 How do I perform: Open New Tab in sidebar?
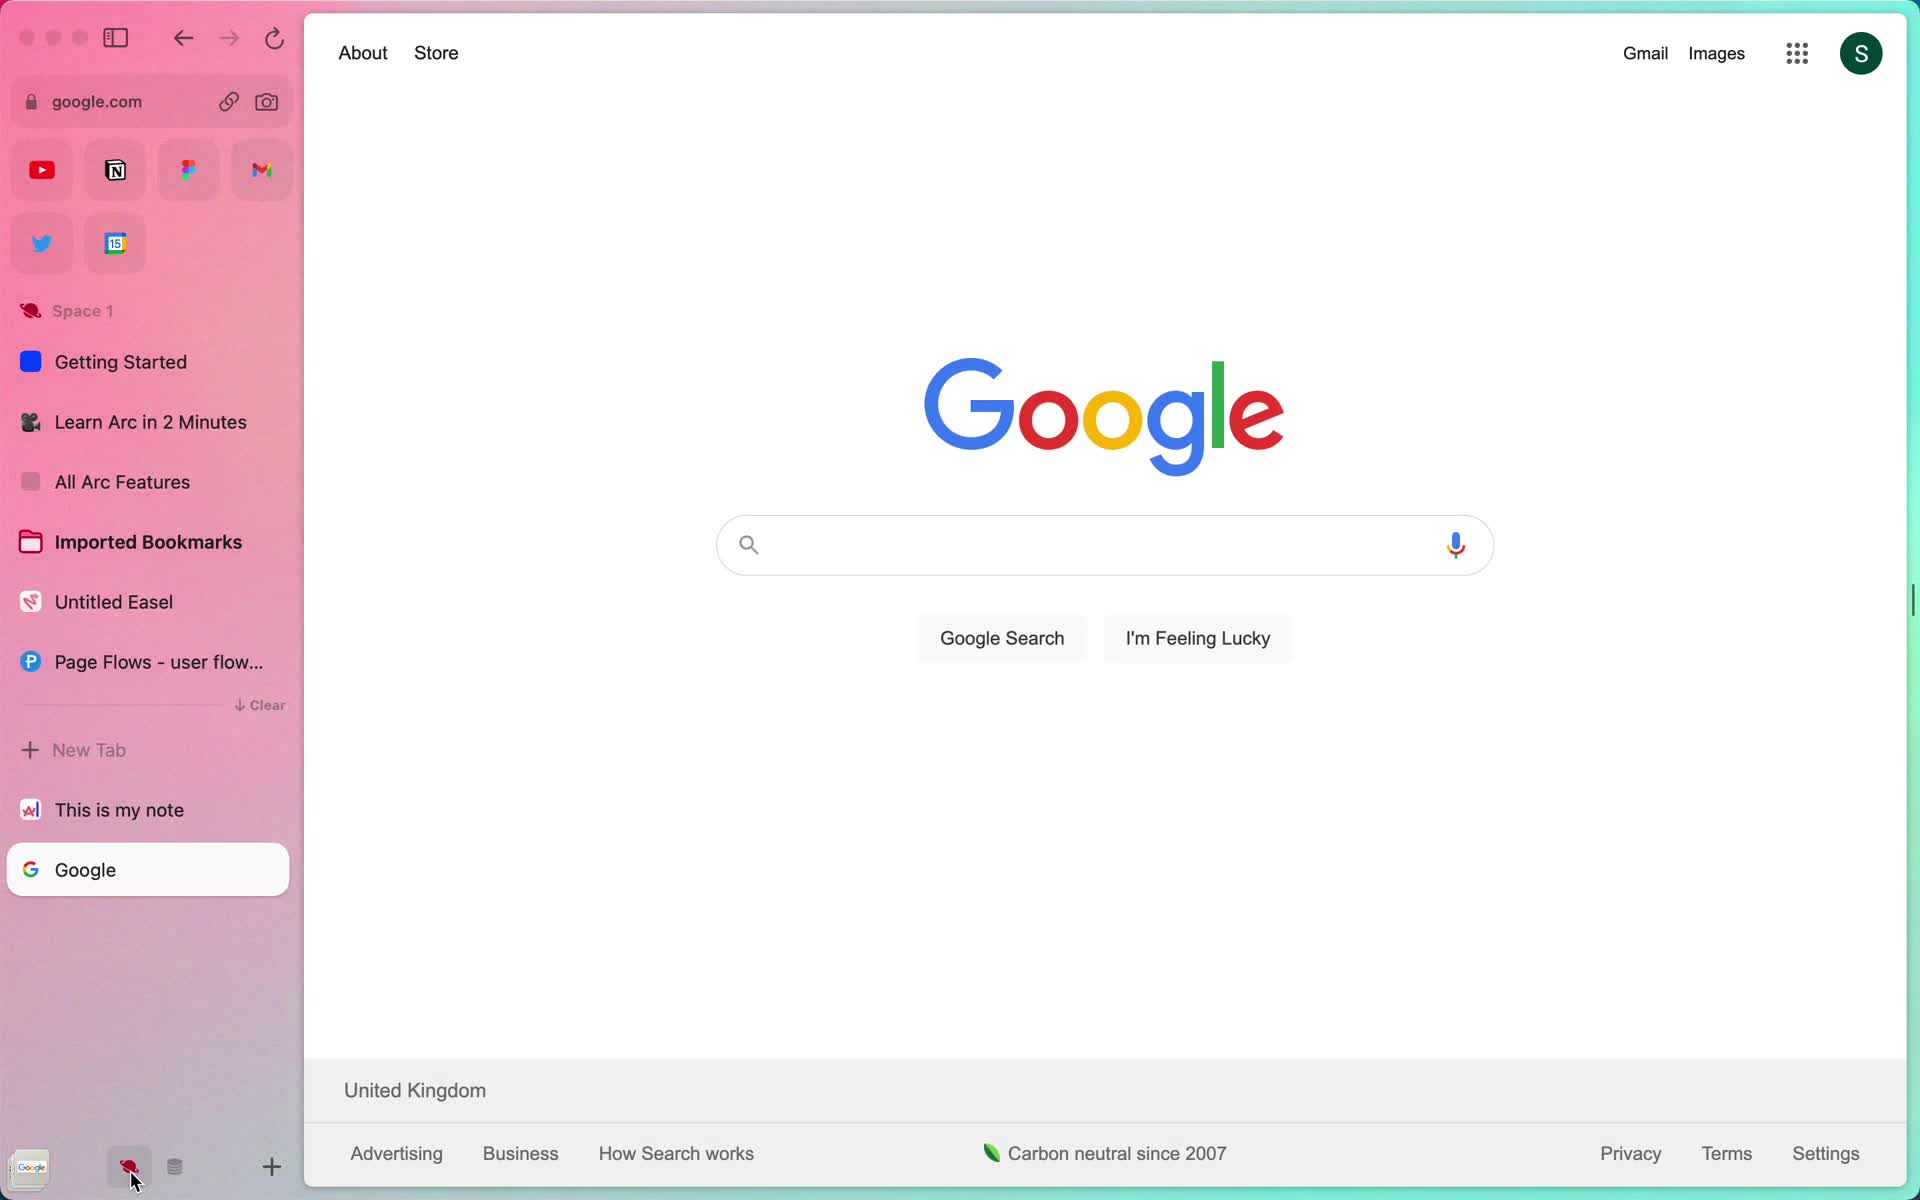73,749
